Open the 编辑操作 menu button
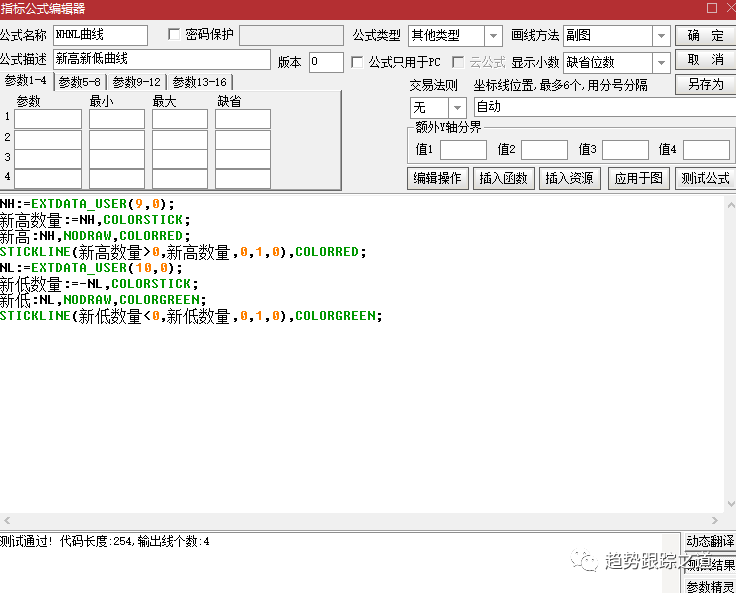 [438, 178]
